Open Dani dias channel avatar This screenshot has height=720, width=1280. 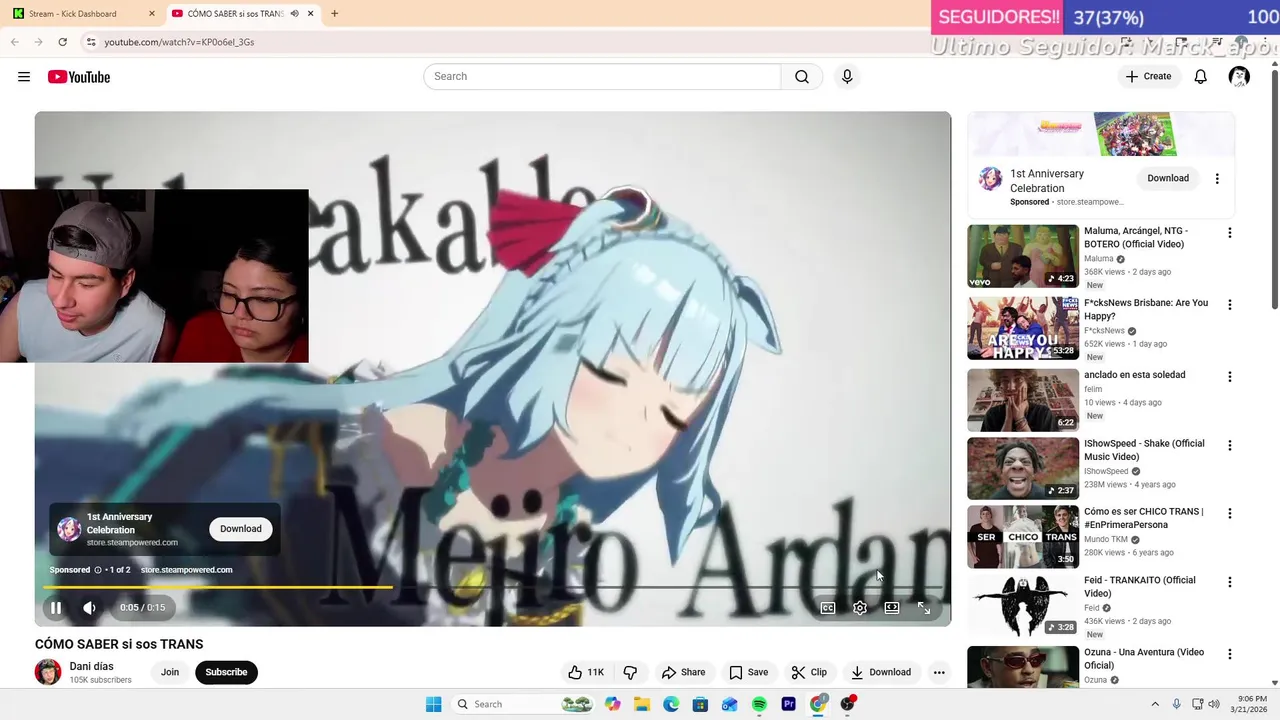tap(48, 672)
